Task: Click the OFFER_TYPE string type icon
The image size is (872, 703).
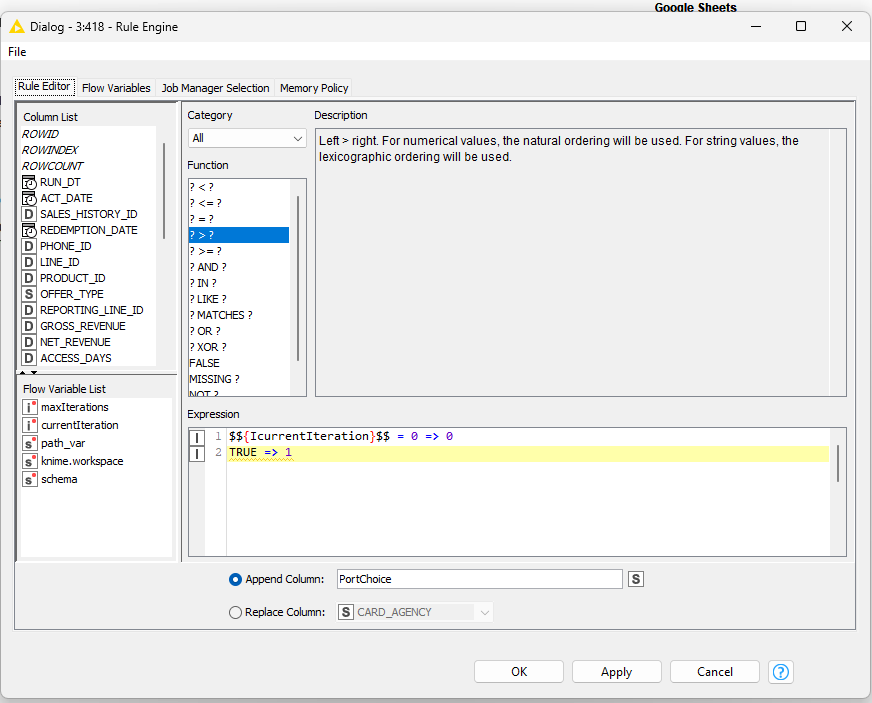Action: coord(29,294)
